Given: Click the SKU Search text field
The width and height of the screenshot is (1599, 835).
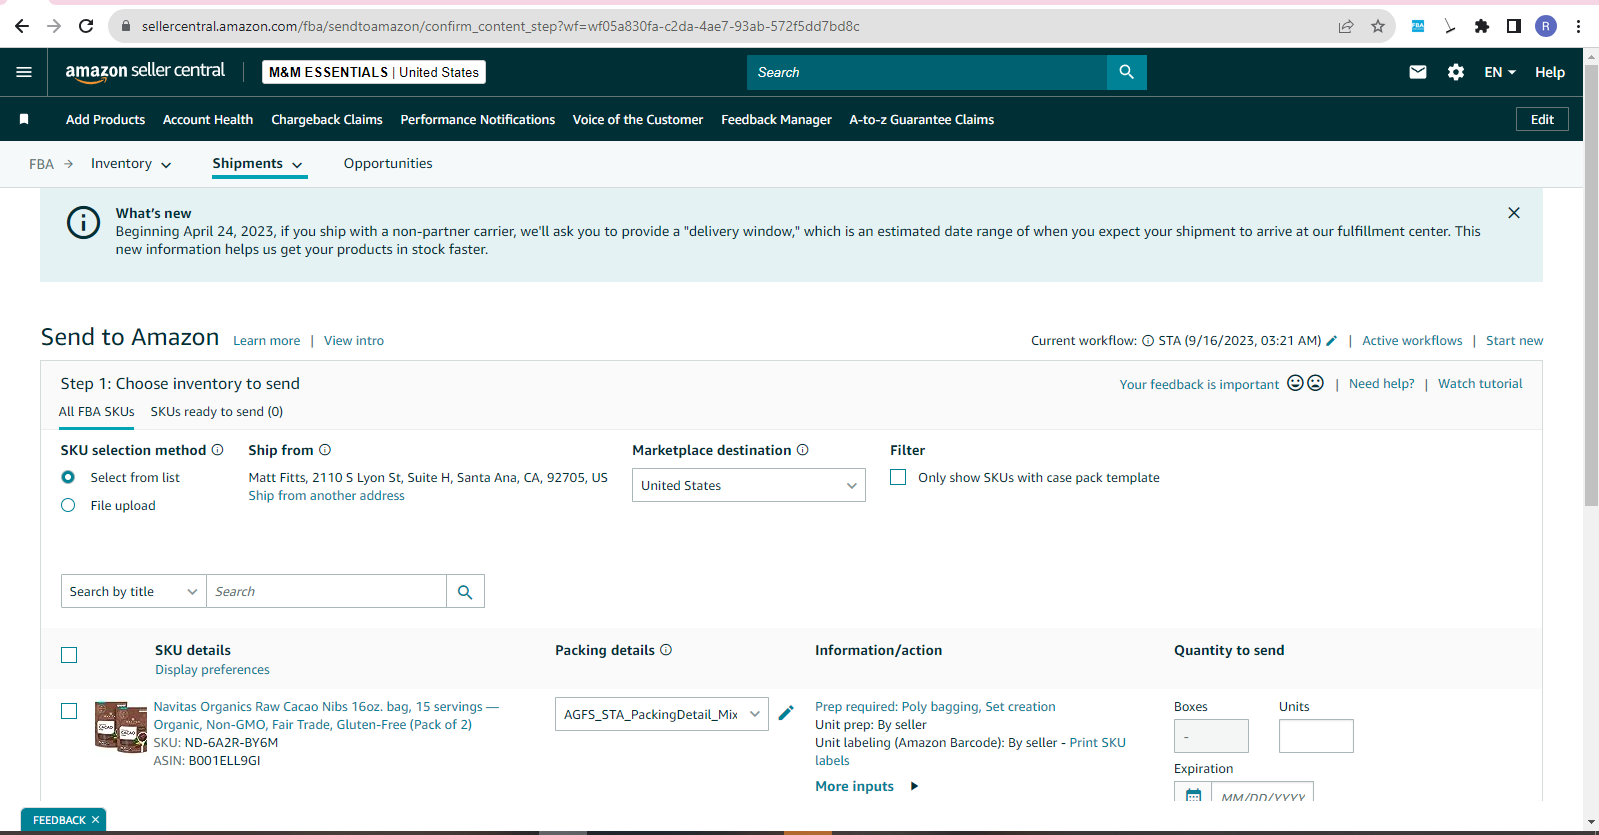Looking at the screenshot, I should click(x=326, y=591).
